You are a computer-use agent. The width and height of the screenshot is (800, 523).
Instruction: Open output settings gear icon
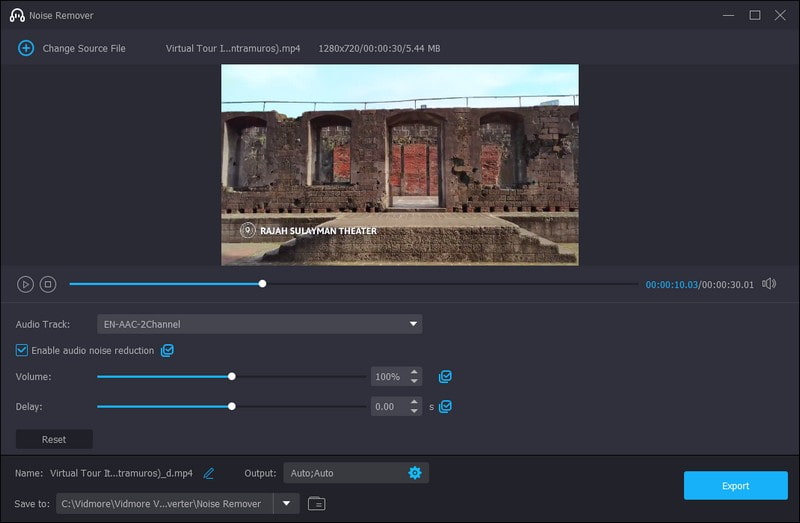pyautogui.click(x=415, y=473)
